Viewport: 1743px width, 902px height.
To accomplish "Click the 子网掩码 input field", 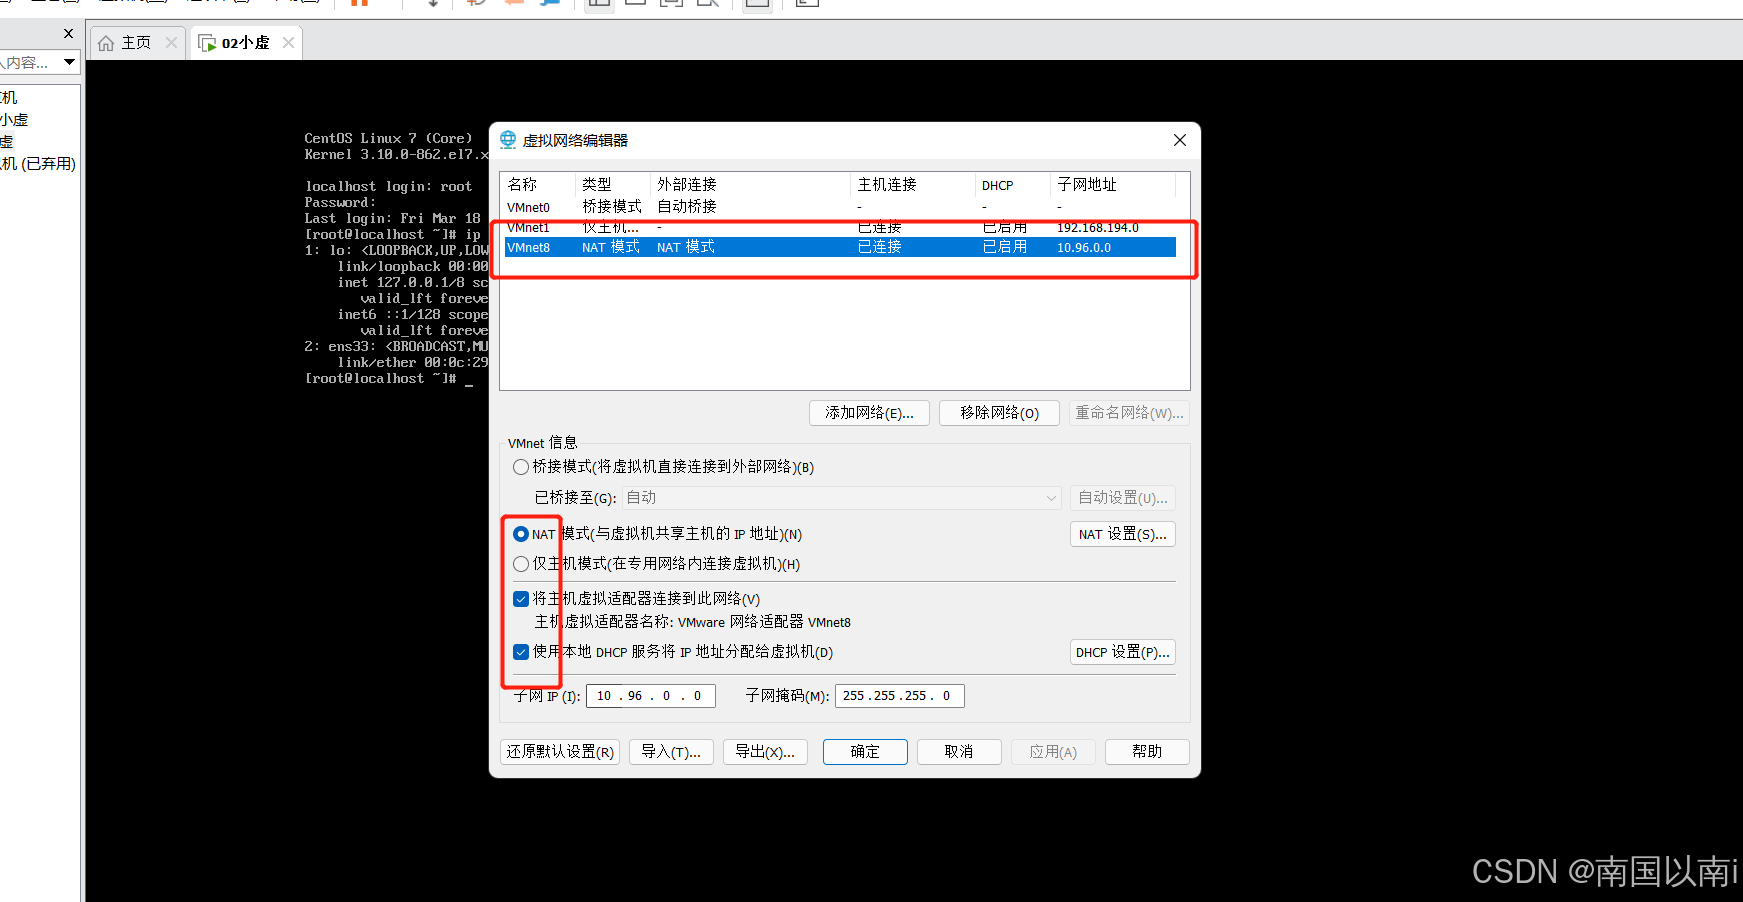I will (x=899, y=696).
